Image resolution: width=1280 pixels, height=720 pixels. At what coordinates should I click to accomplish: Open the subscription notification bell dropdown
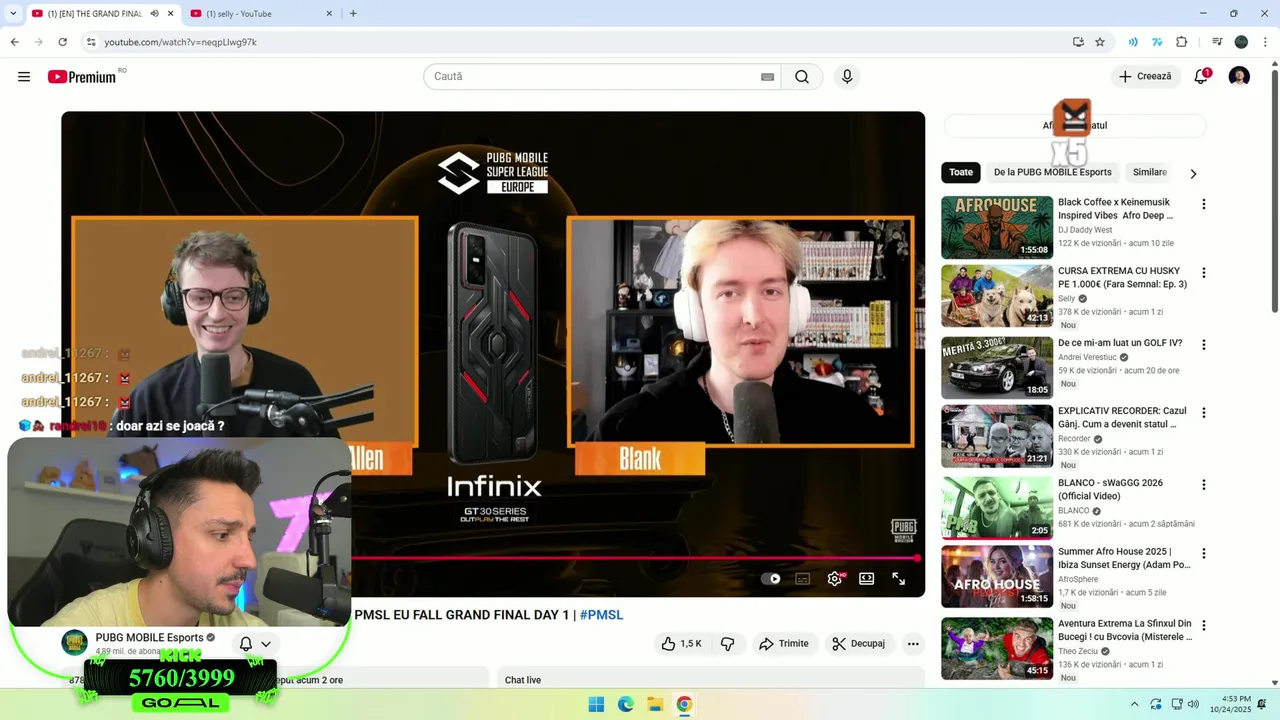tap(255, 644)
